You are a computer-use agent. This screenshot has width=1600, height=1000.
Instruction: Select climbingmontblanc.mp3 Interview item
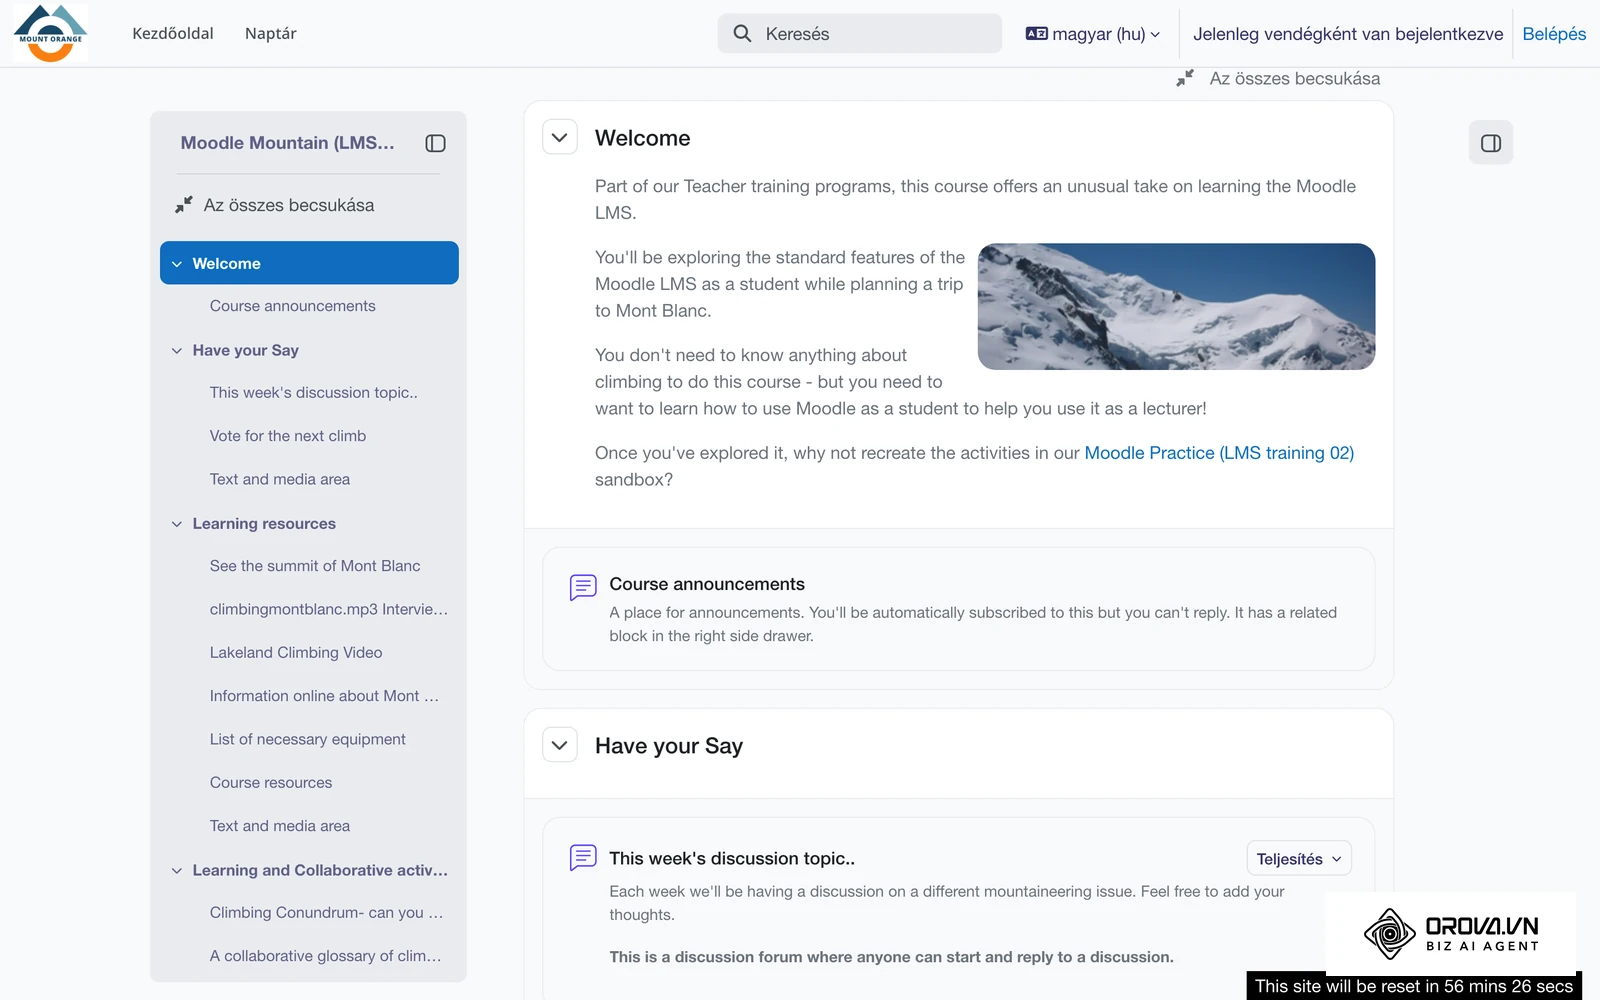[329, 609]
